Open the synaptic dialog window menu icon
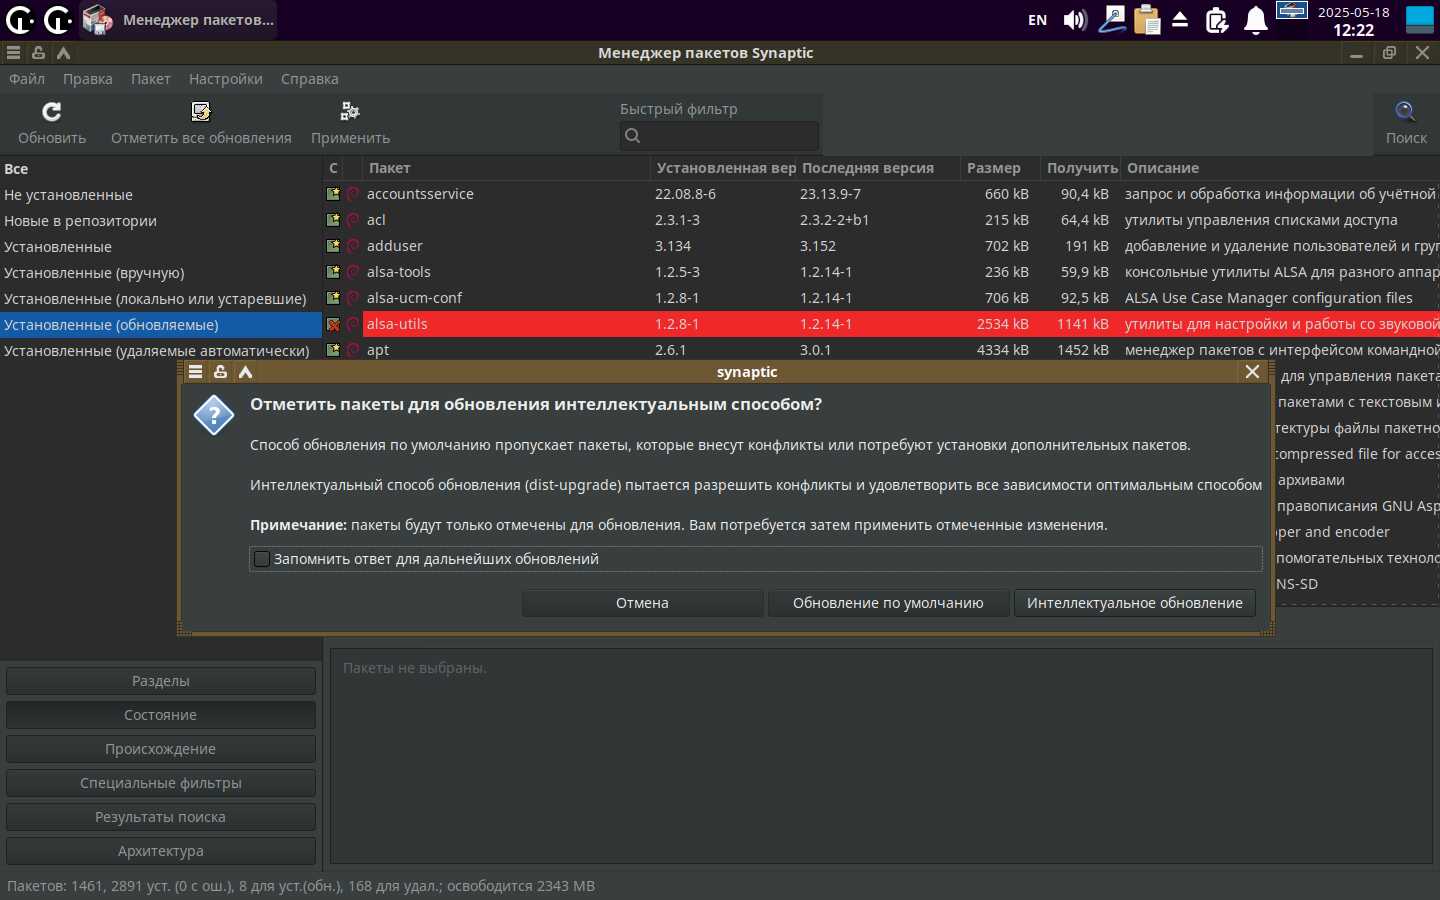Viewport: 1440px width, 900px height. [195, 372]
